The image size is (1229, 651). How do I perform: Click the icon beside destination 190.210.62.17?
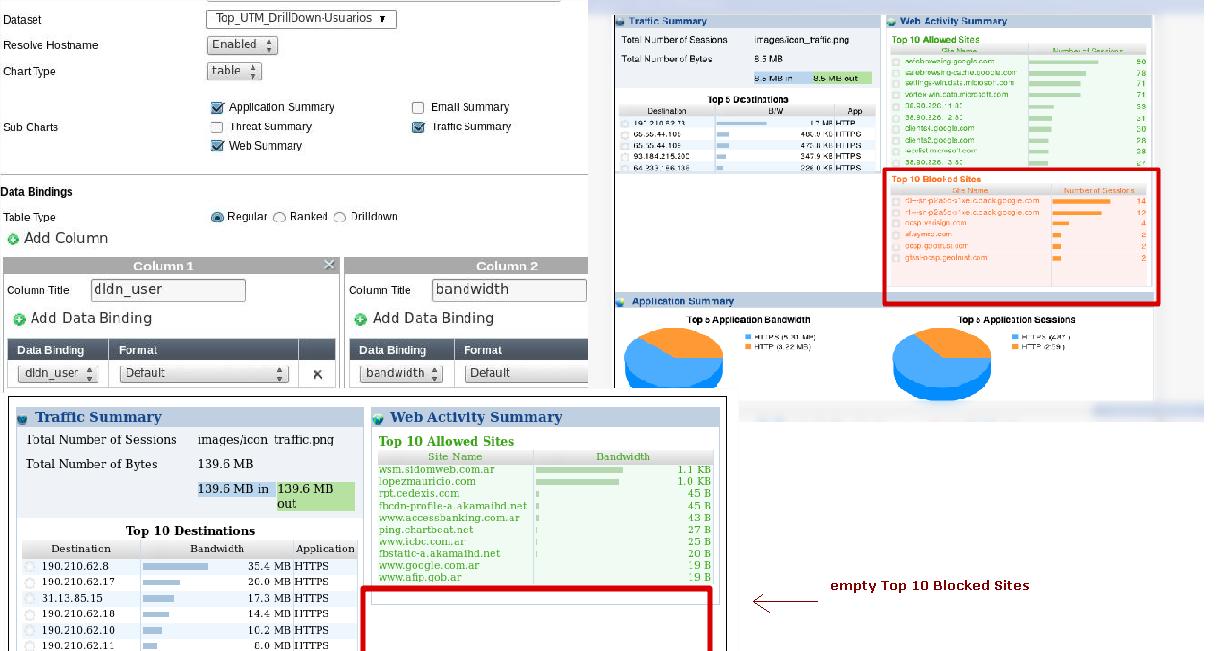(x=30, y=582)
